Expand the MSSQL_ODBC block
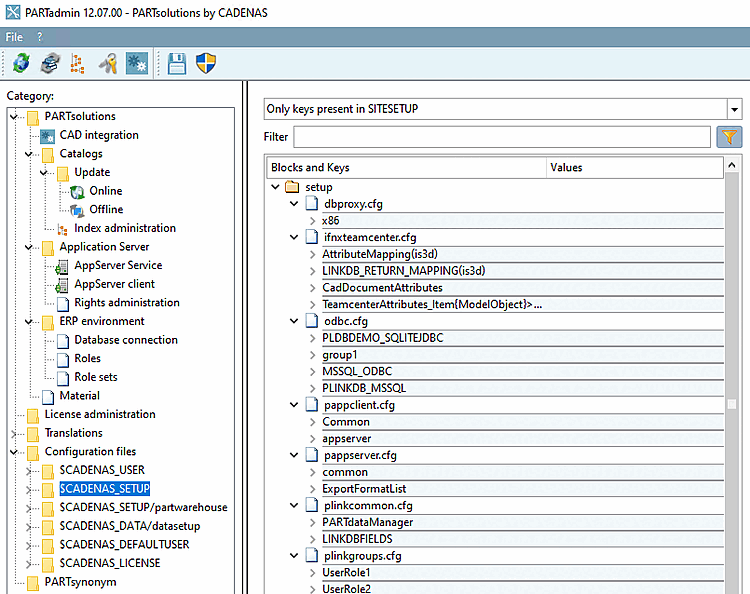This screenshot has width=750, height=594. click(x=311, y=371)
